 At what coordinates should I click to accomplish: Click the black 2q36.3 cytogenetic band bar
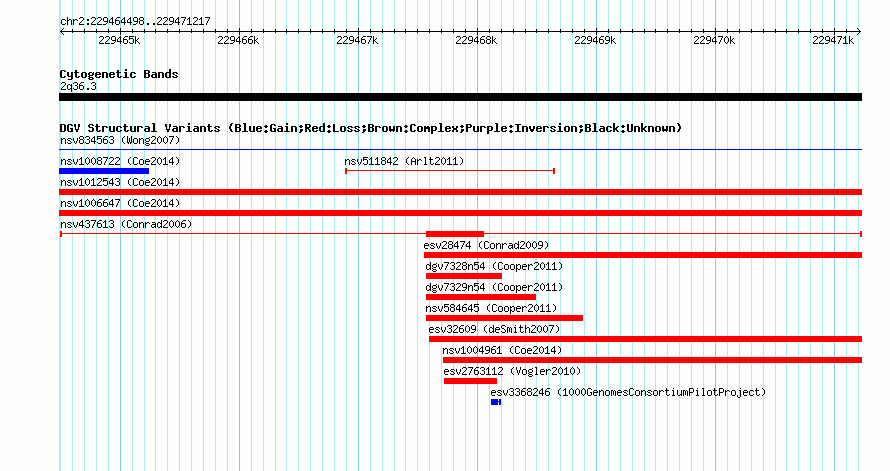click(460, 97)
